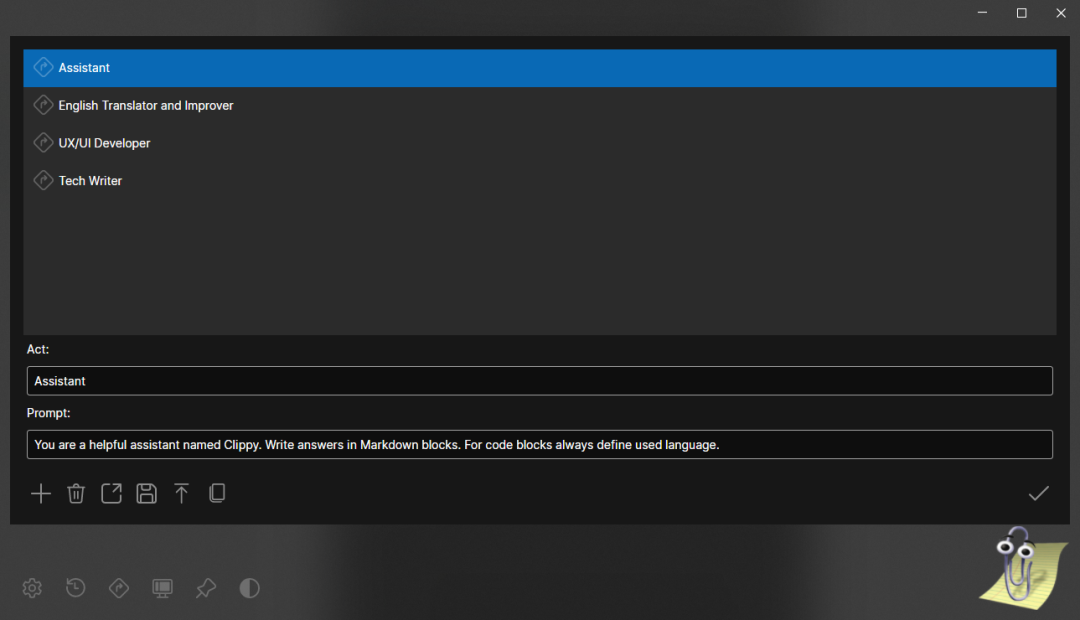Select the Tech Writer prompt
Image resolution: width=1080 pixels, height=620 pixels.
tap(539, 180)
